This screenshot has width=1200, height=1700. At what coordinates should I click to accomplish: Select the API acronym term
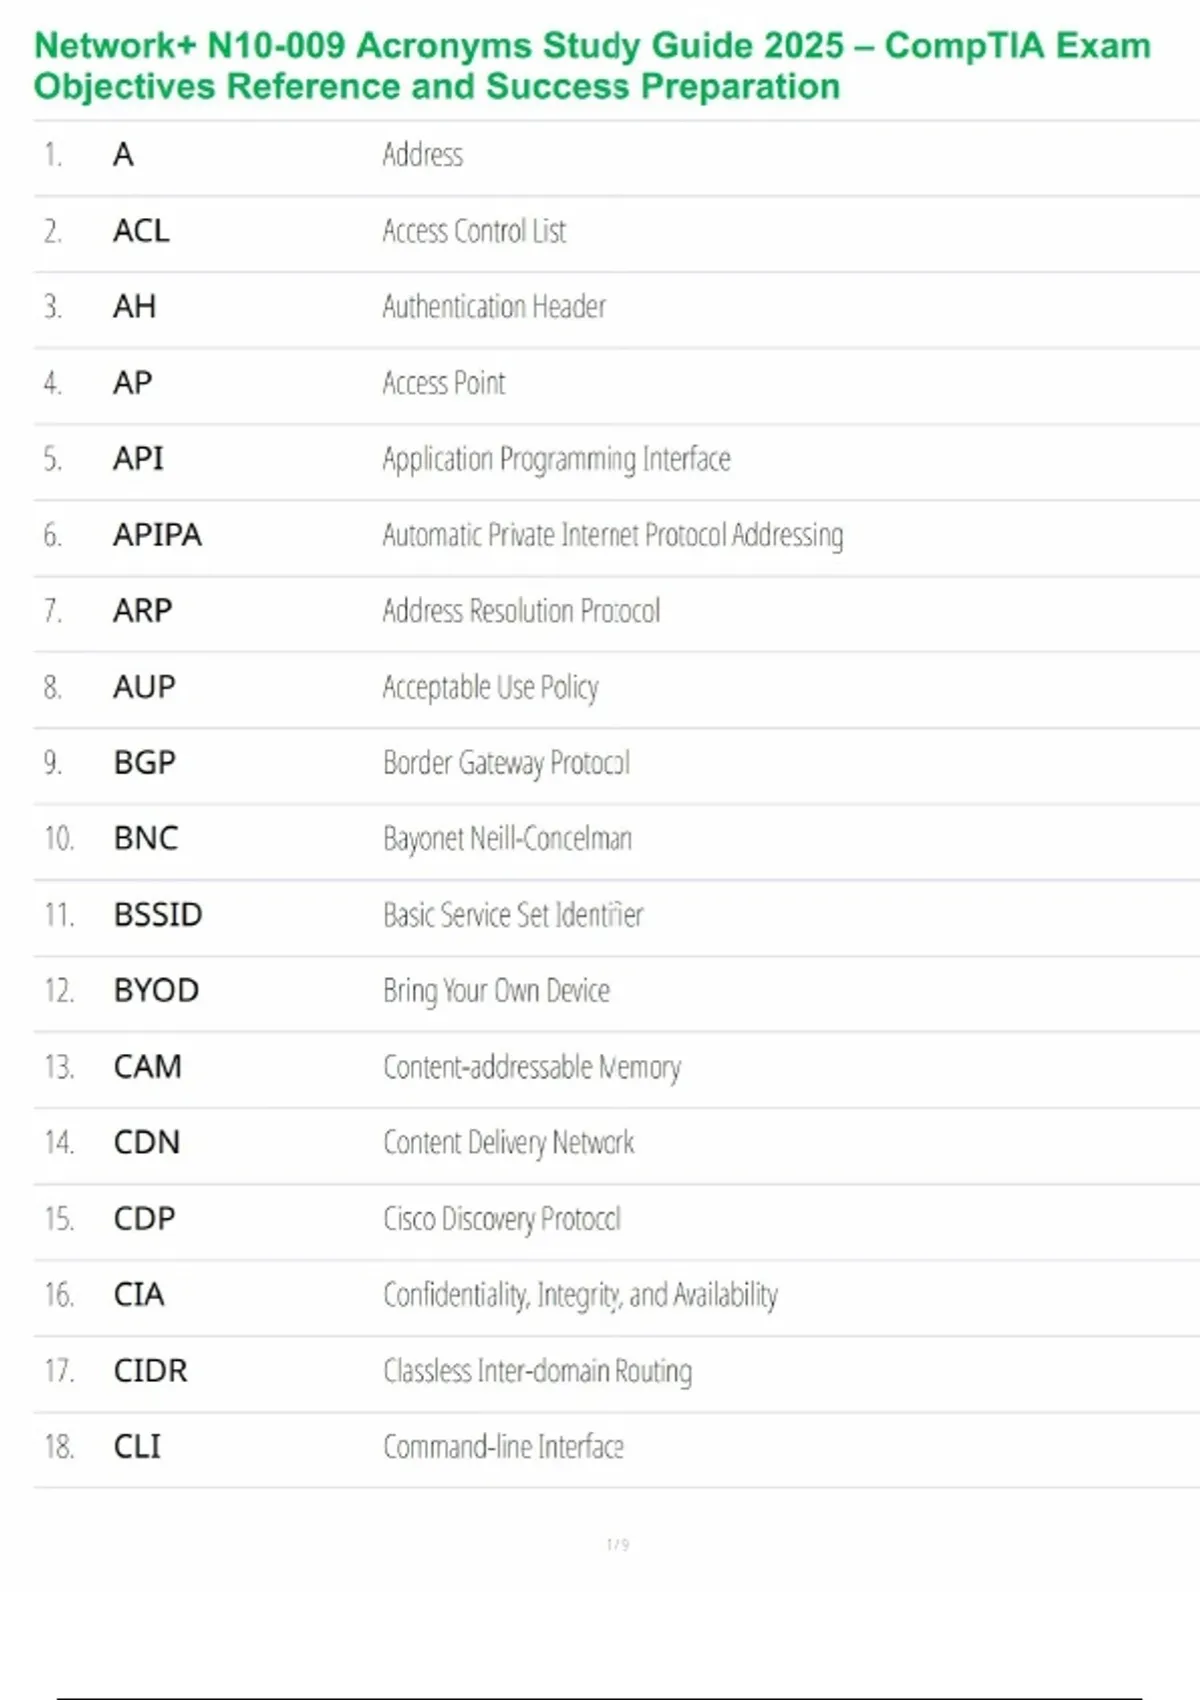pos(138,459)
